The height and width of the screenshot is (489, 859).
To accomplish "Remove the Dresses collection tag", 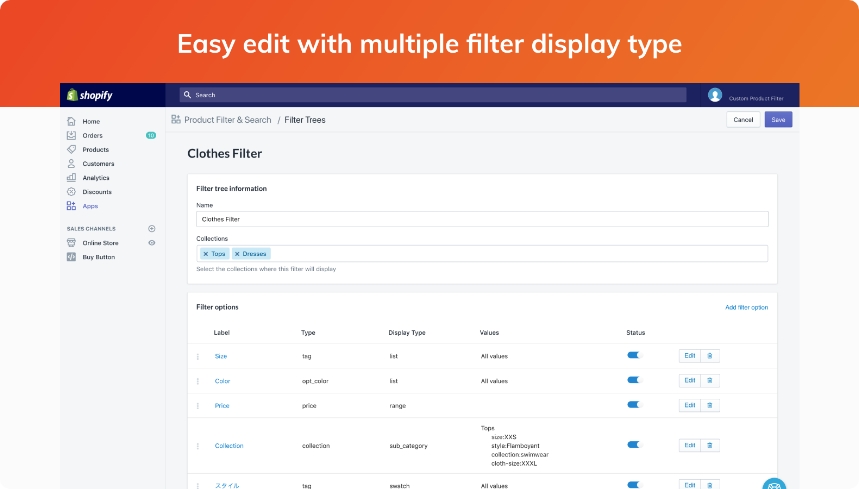I will click(x=237, y=254).
